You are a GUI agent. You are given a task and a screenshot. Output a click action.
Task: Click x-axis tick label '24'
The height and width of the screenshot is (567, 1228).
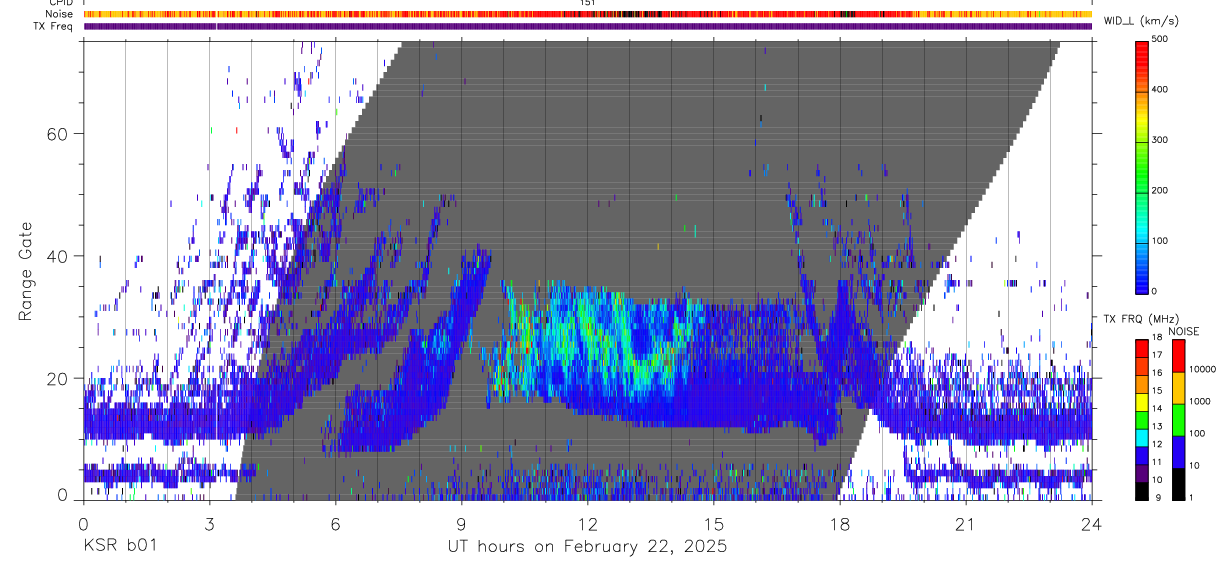click(x=1091, y=523)
